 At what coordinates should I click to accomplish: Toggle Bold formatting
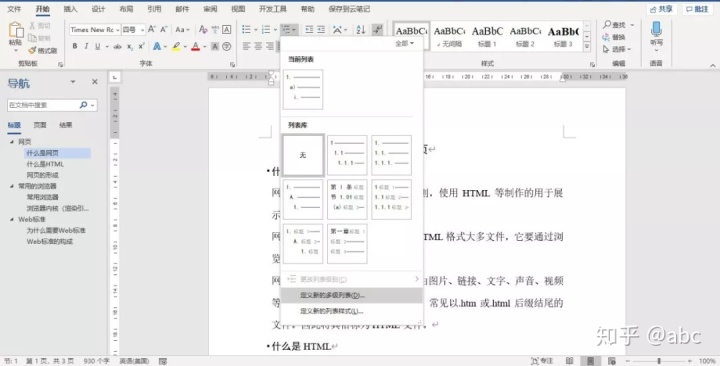[x=74, y=46]
